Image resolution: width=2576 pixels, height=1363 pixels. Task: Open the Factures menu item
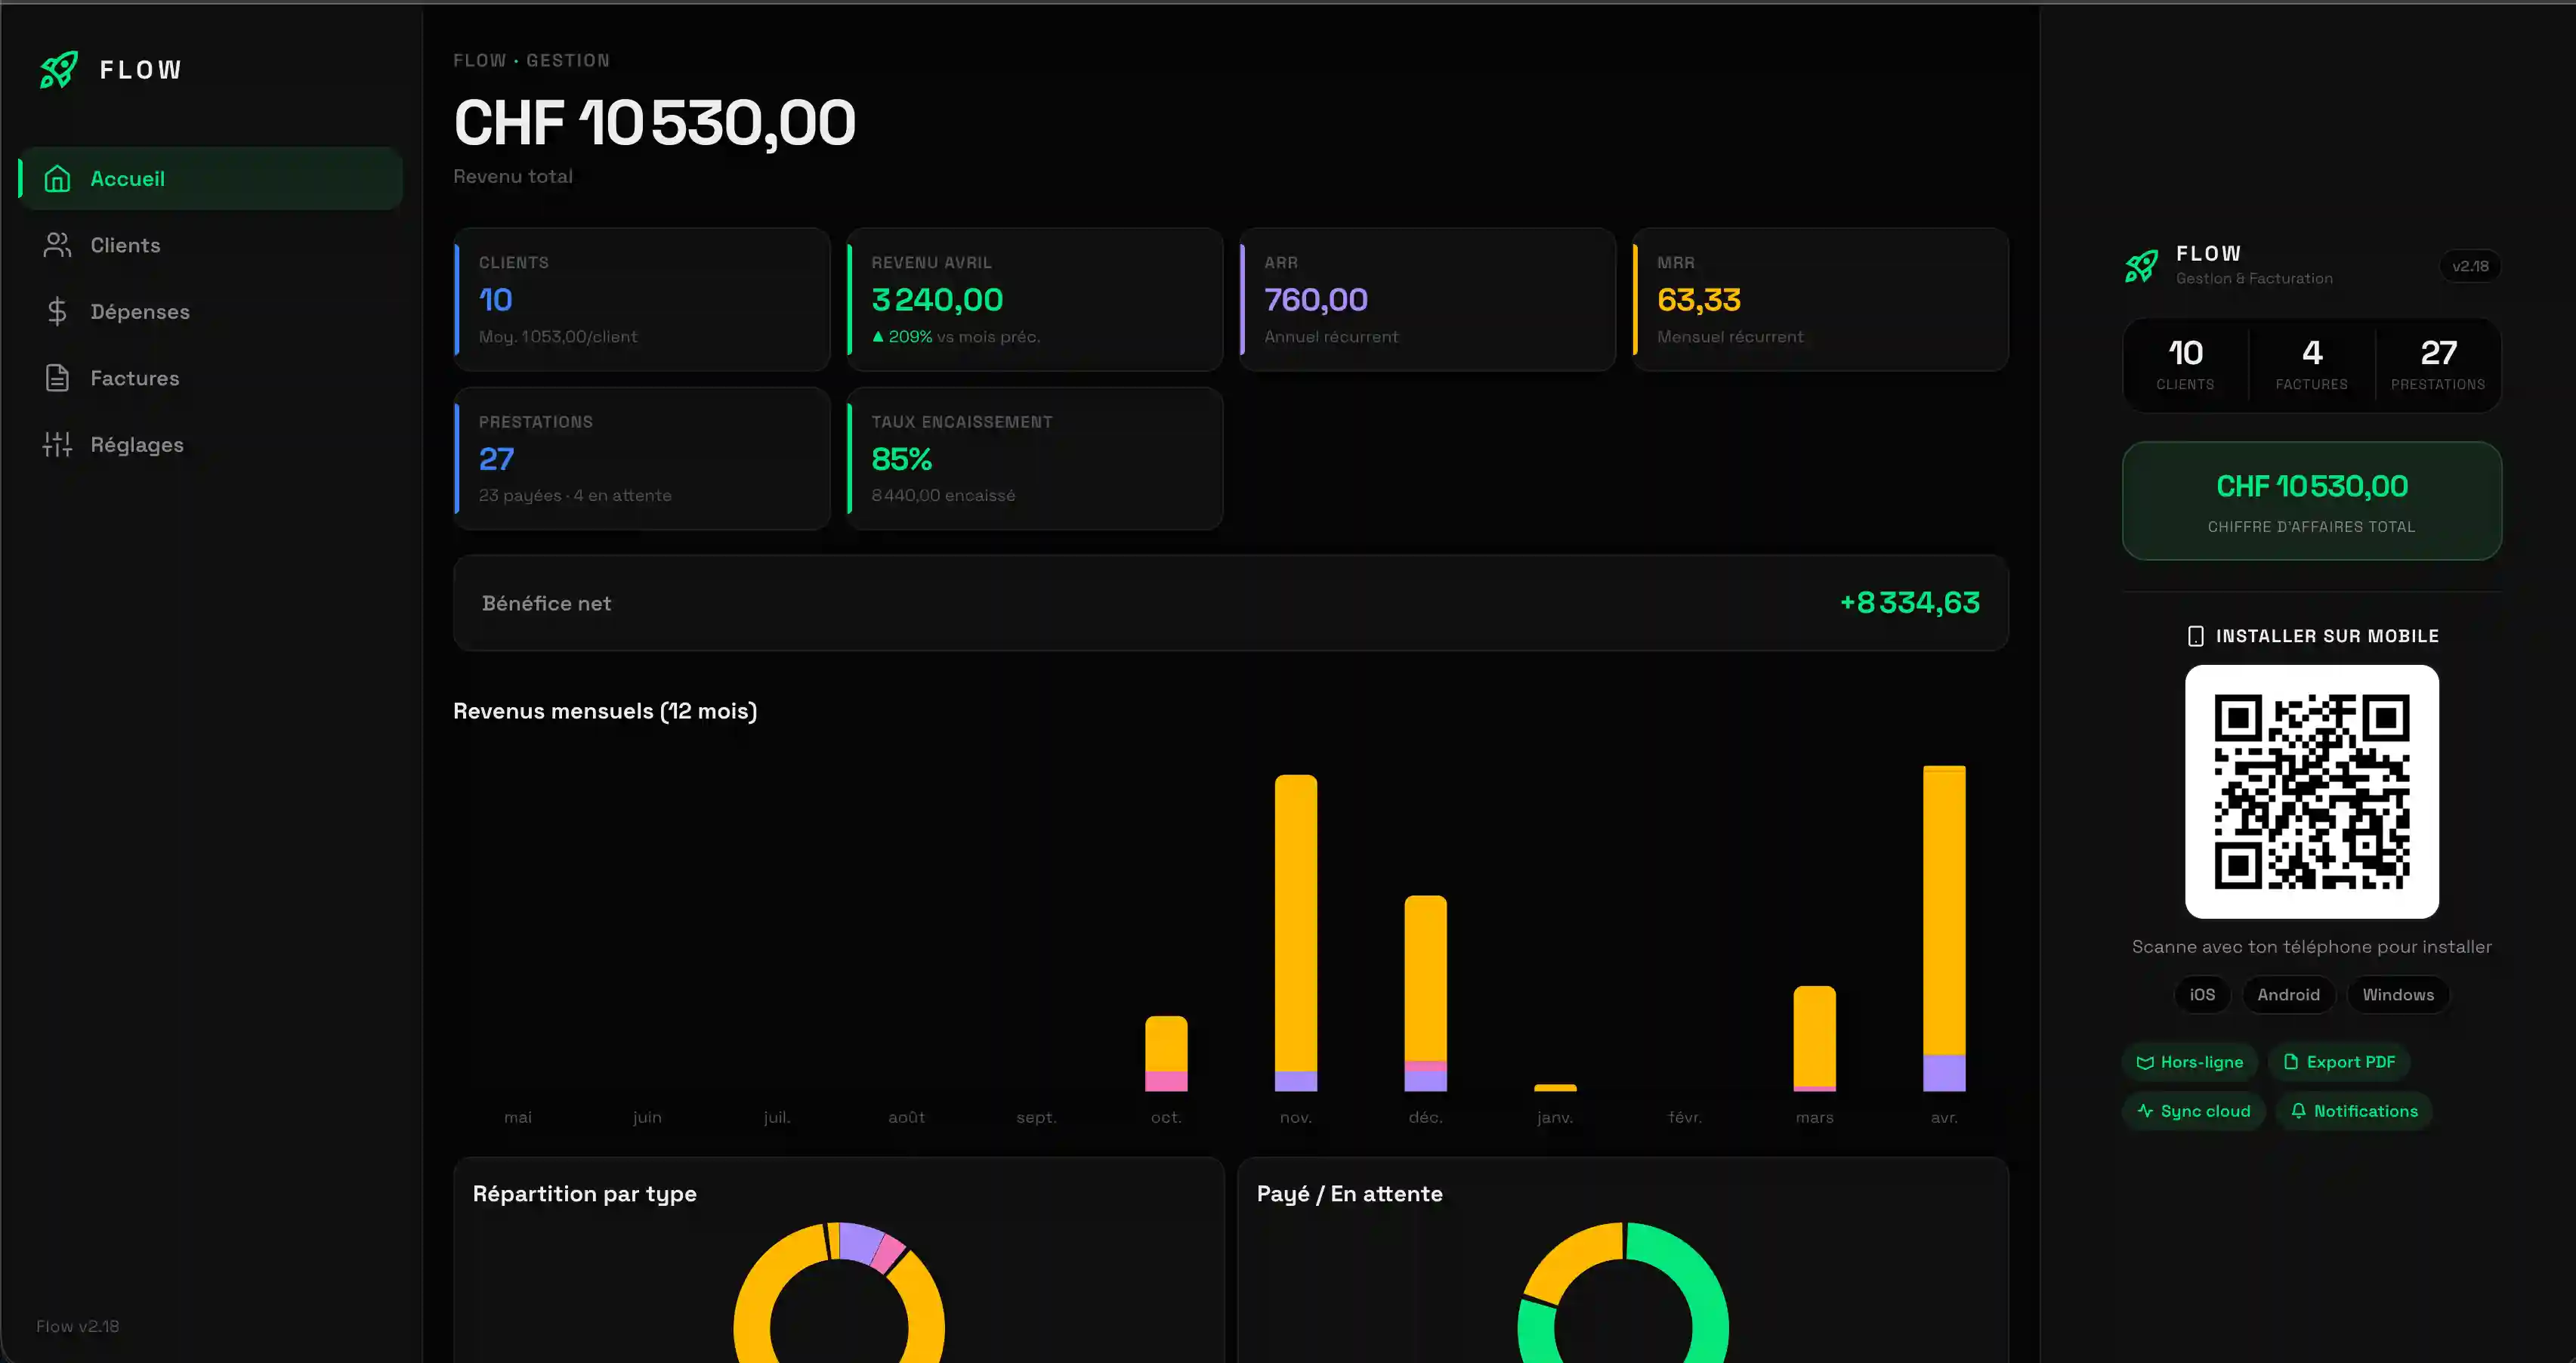[x=134, y=378]
